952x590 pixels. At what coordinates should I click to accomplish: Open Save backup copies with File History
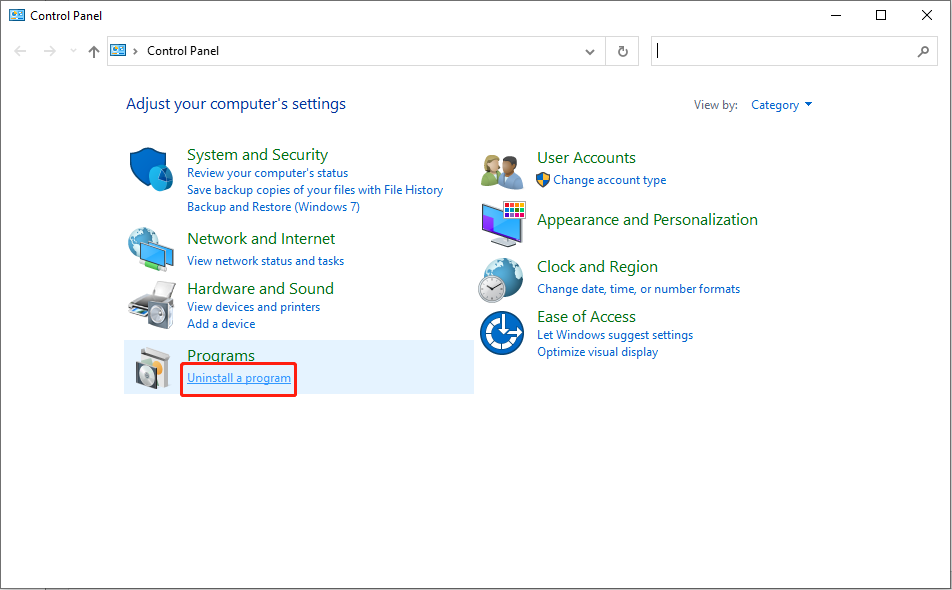pyautogui.click(x=315, y=190)
